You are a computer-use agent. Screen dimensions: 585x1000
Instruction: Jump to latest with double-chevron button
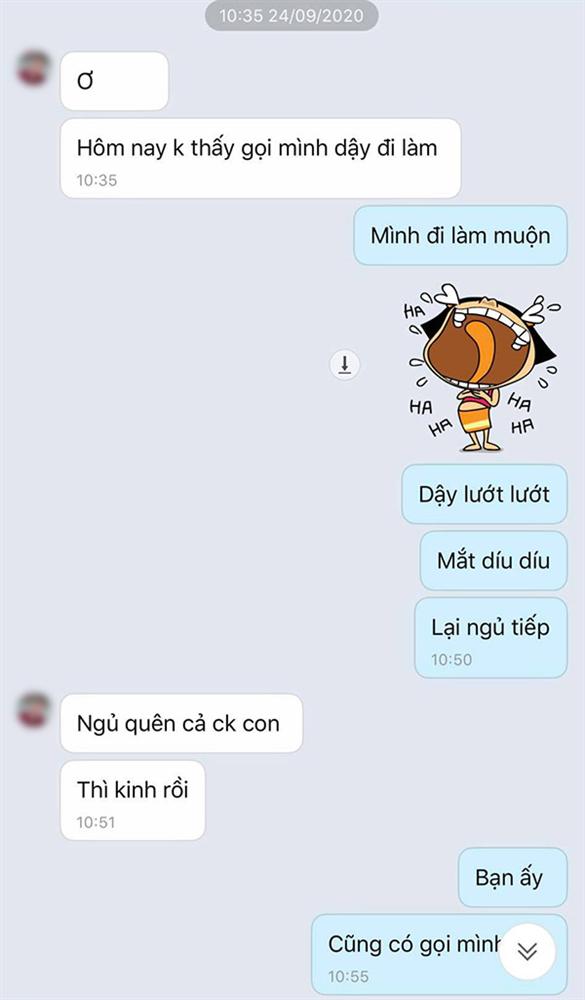pos(527,952)
